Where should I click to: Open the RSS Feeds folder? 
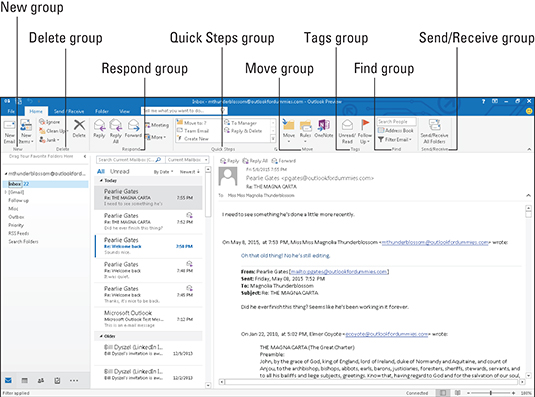[18, 233]
